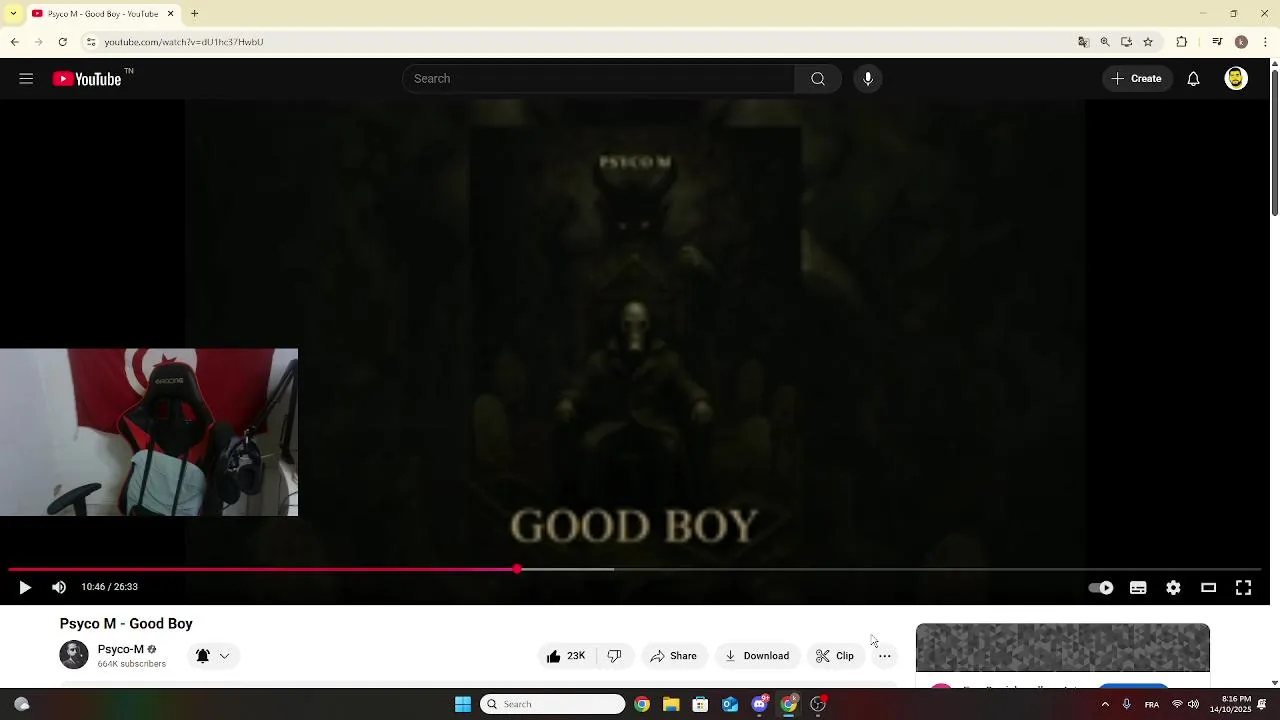Enter full screen mode
The width and height of the screenshot is (1280, 720).
(1243, 588)
